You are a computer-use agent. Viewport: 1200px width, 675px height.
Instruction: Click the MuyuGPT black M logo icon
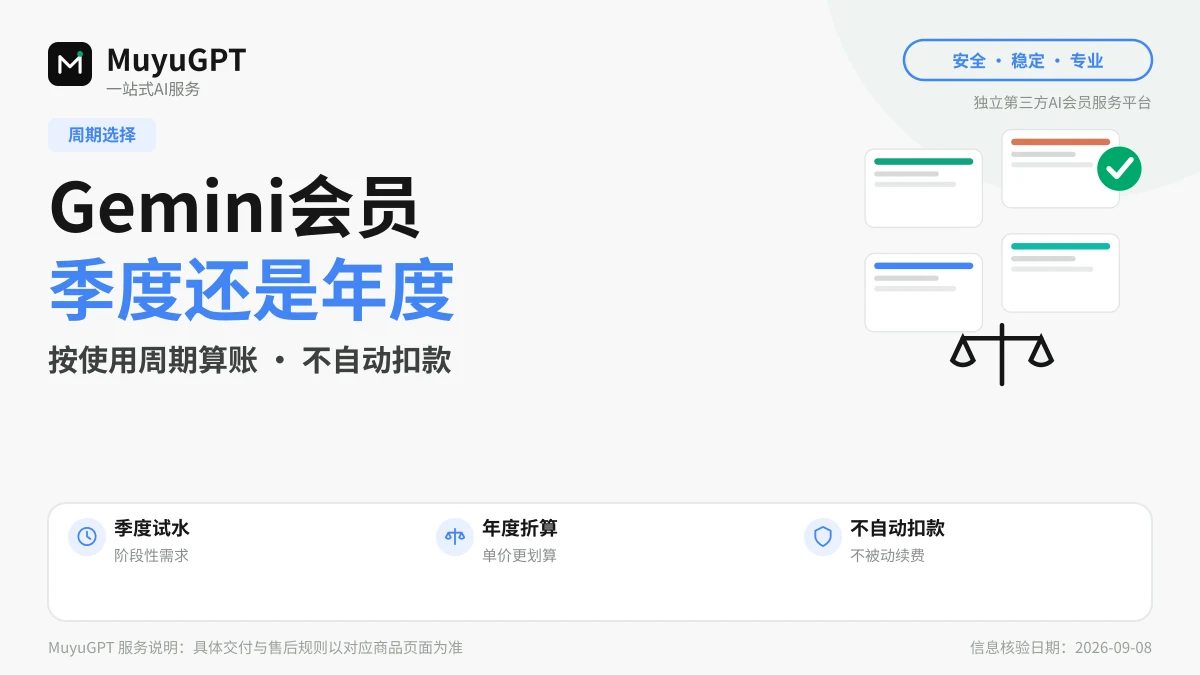70,64
